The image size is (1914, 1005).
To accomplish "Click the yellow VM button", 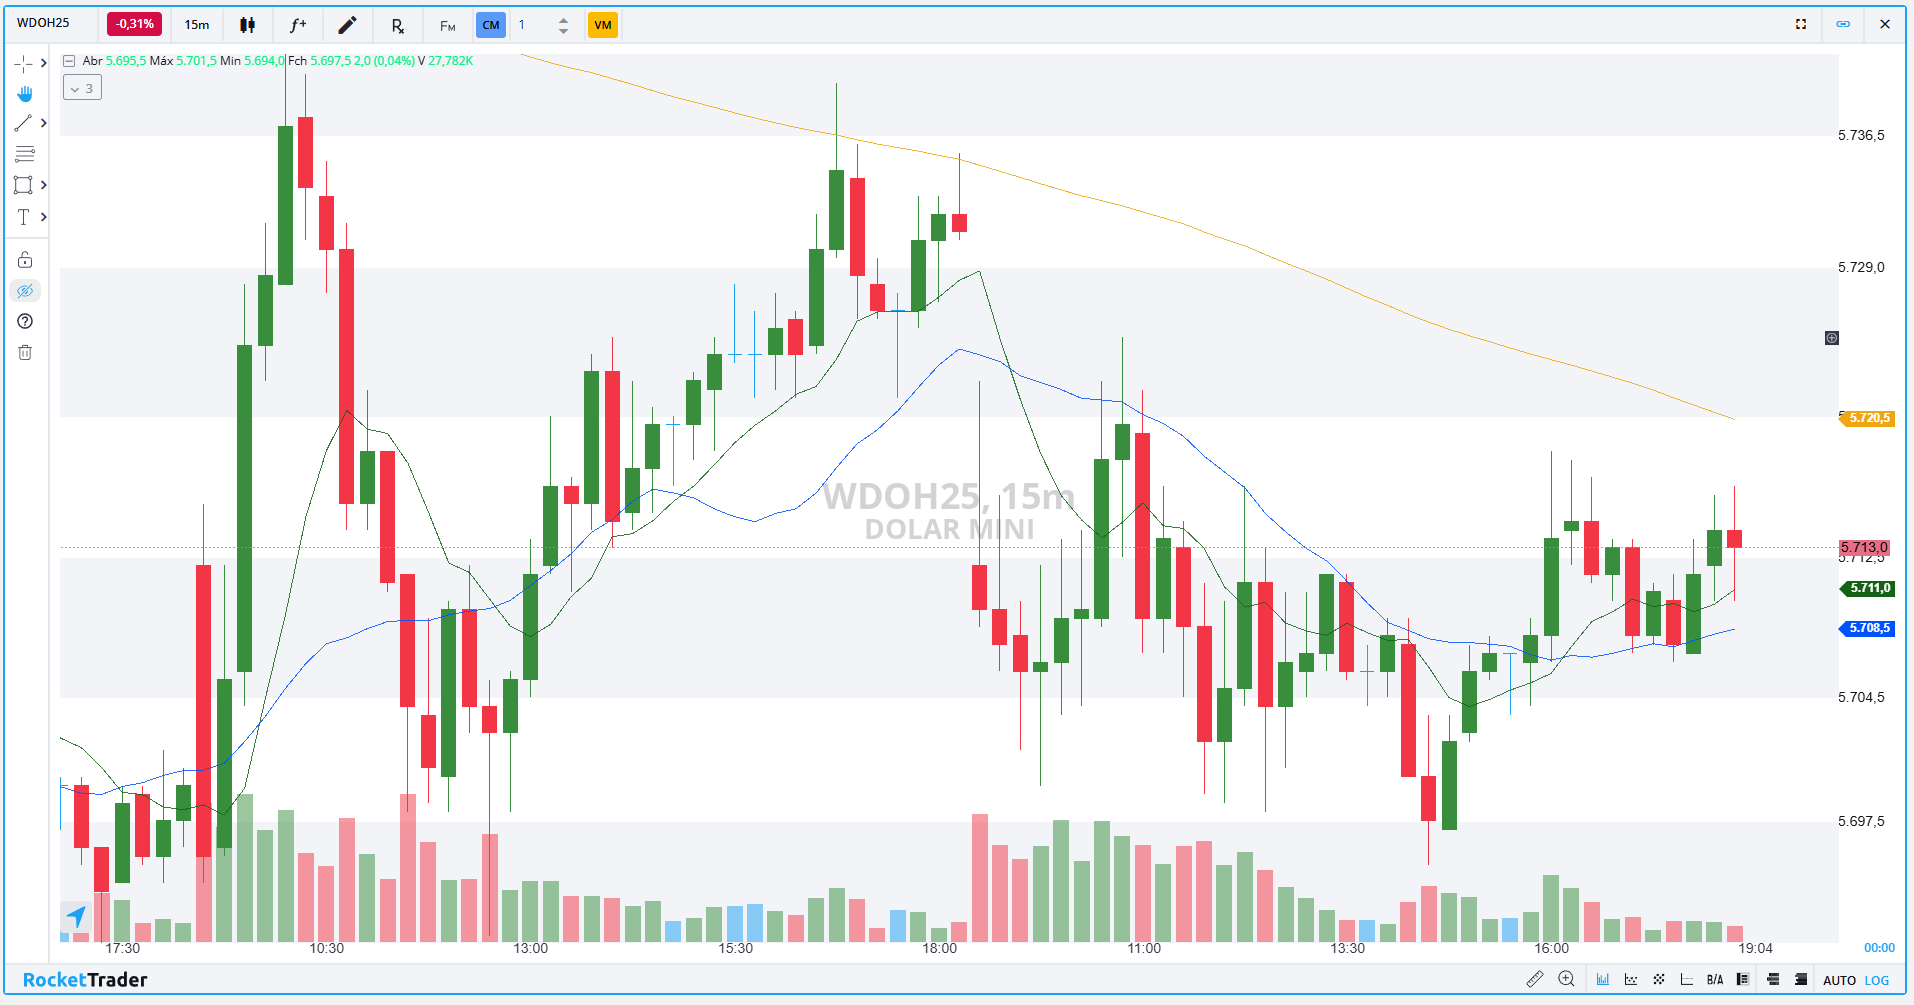I will coord(602,25).
